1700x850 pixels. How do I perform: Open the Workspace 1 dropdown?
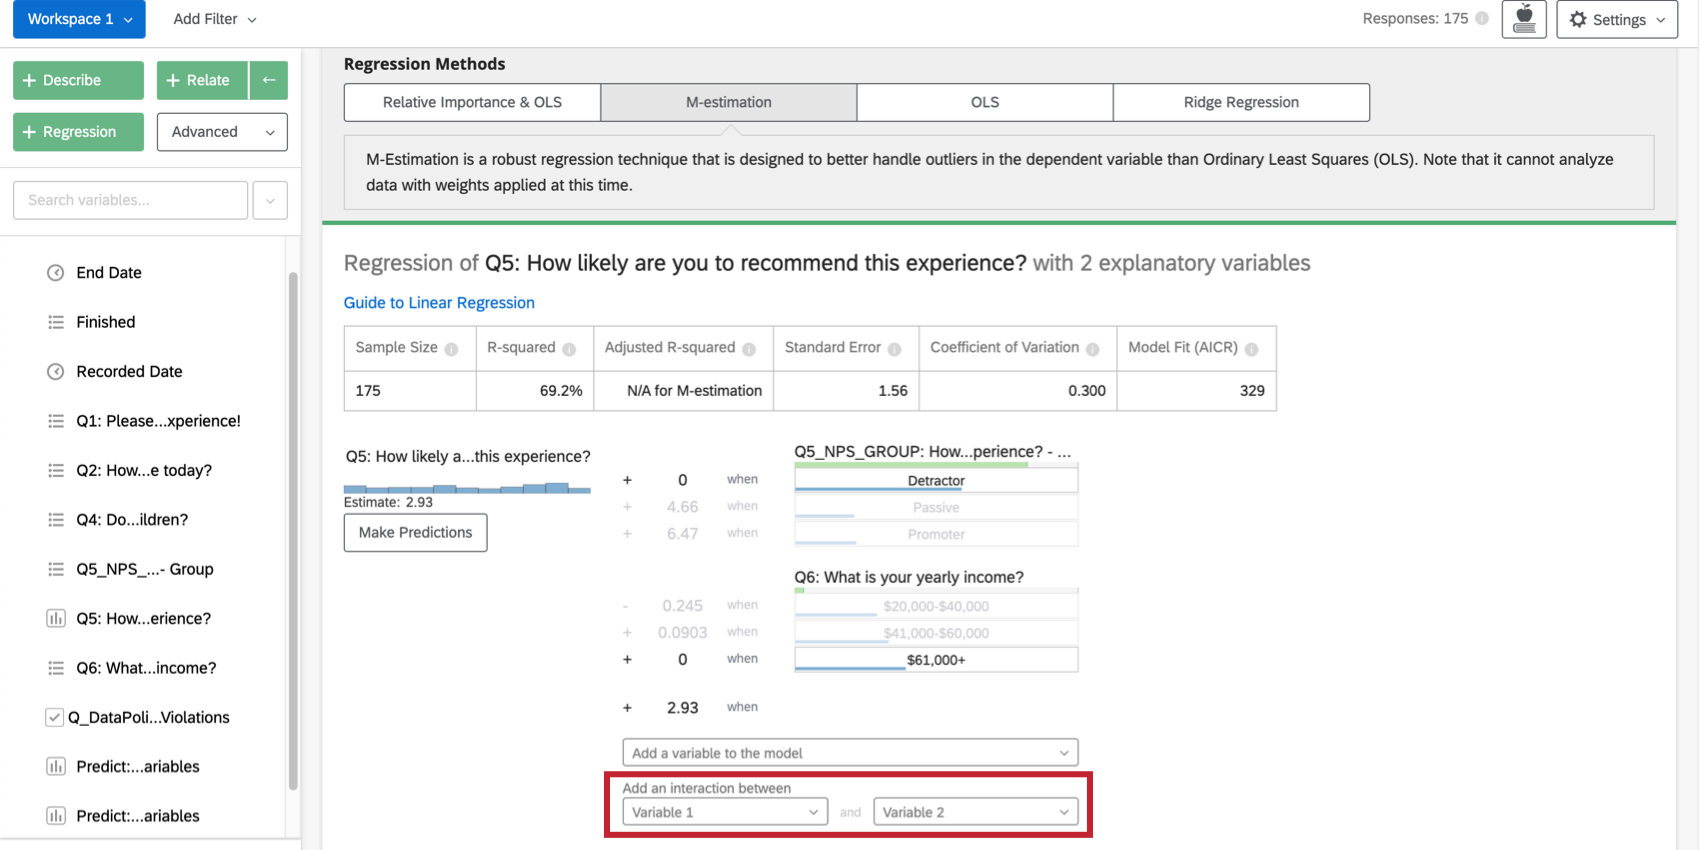point(79,19)
